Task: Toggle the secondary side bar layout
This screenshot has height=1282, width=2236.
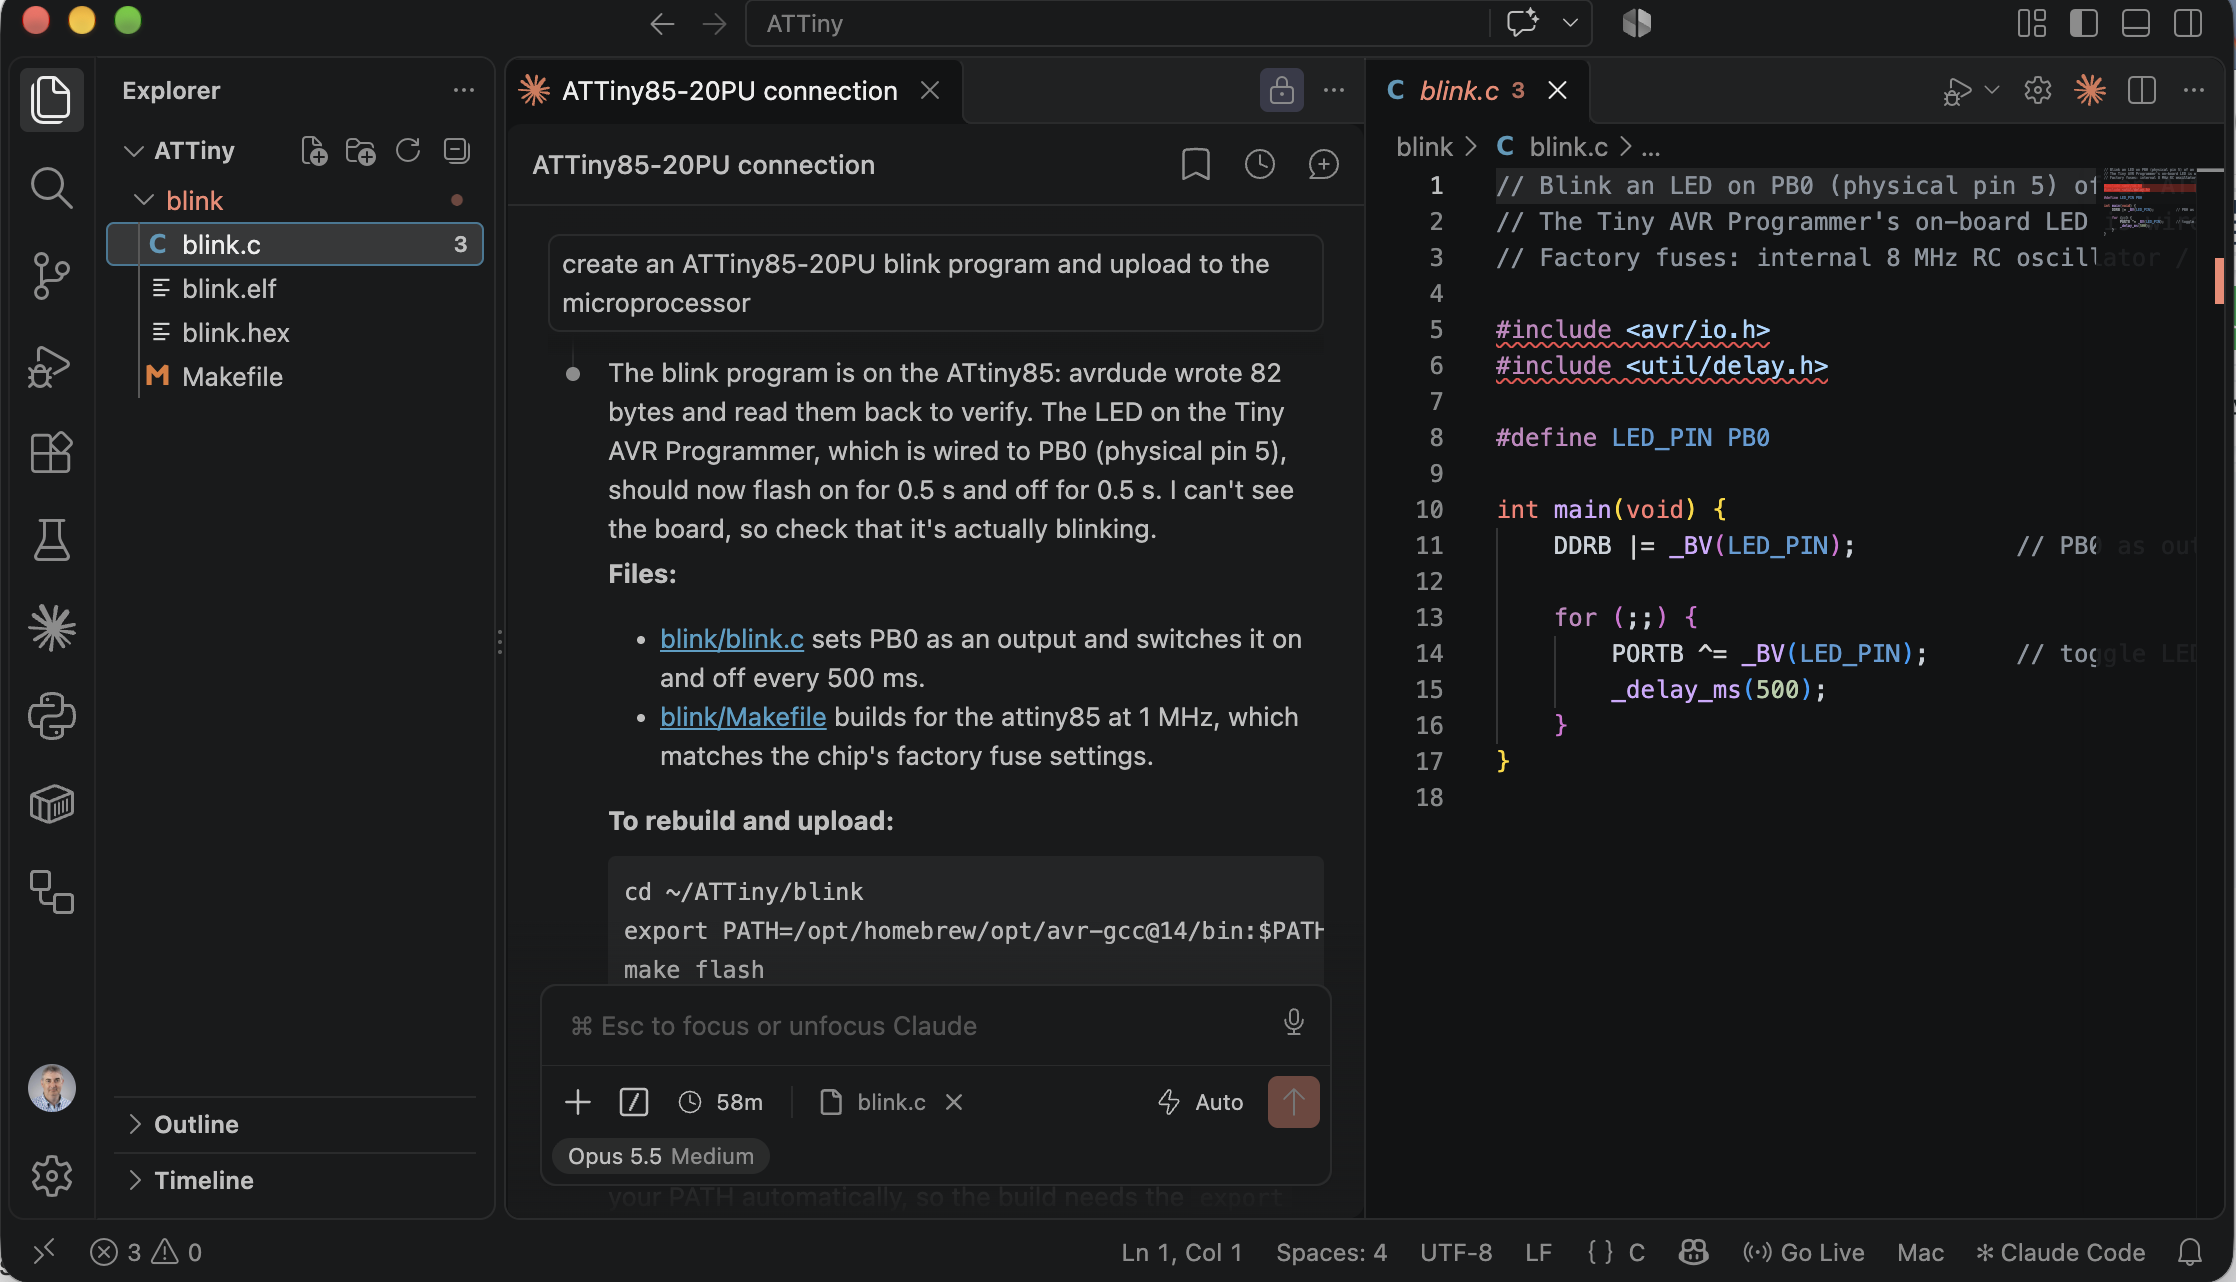Action: coord(2188,23)
